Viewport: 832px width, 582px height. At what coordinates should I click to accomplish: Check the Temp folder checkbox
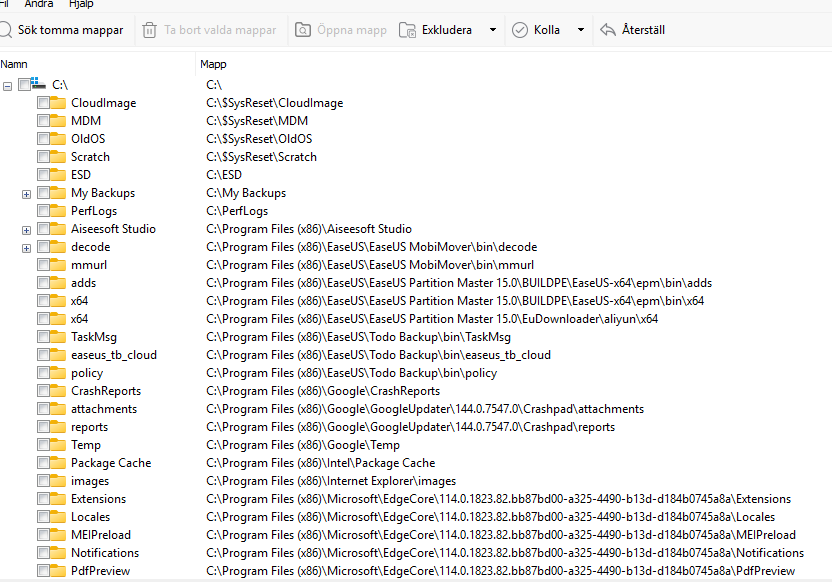(x=44, y=445)
